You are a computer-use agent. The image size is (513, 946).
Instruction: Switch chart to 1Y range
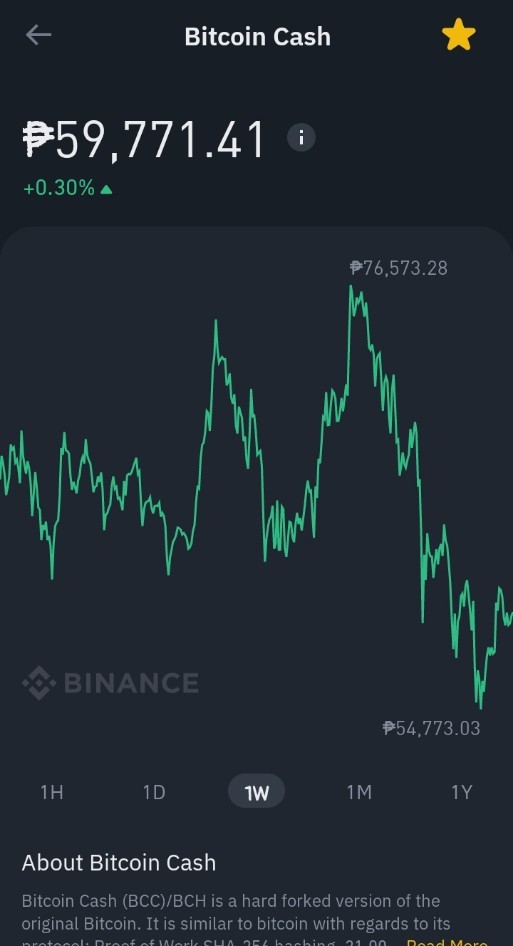pos(462,792)
